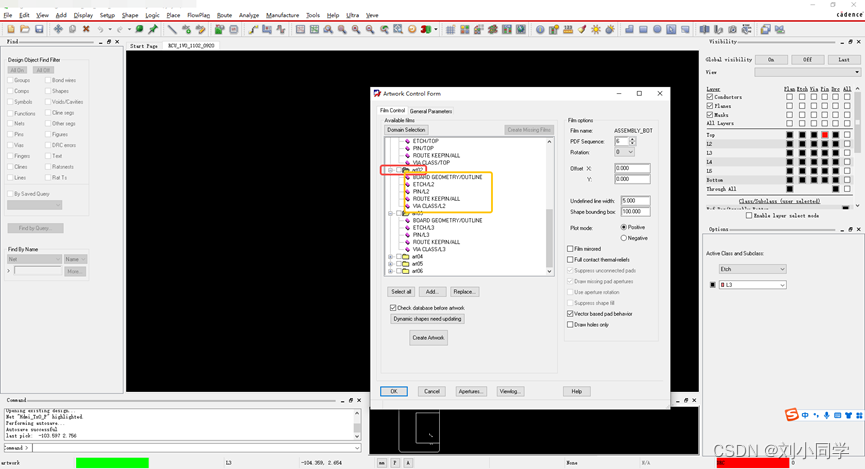
Task: Click the blue Show Element info icon
Action: pyautogui.click(x=540, y=29)
